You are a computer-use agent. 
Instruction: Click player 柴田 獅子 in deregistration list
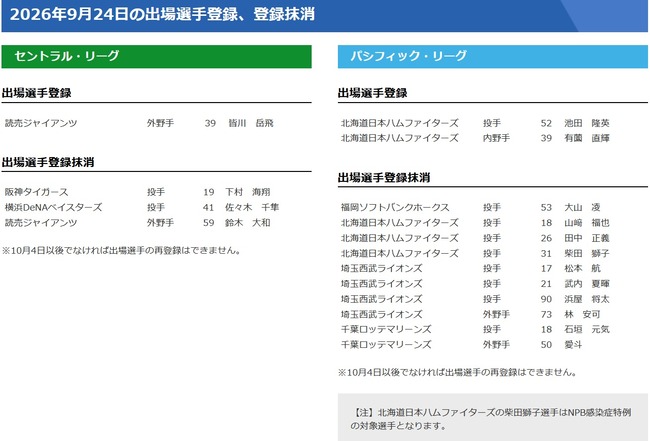point(587,253)
